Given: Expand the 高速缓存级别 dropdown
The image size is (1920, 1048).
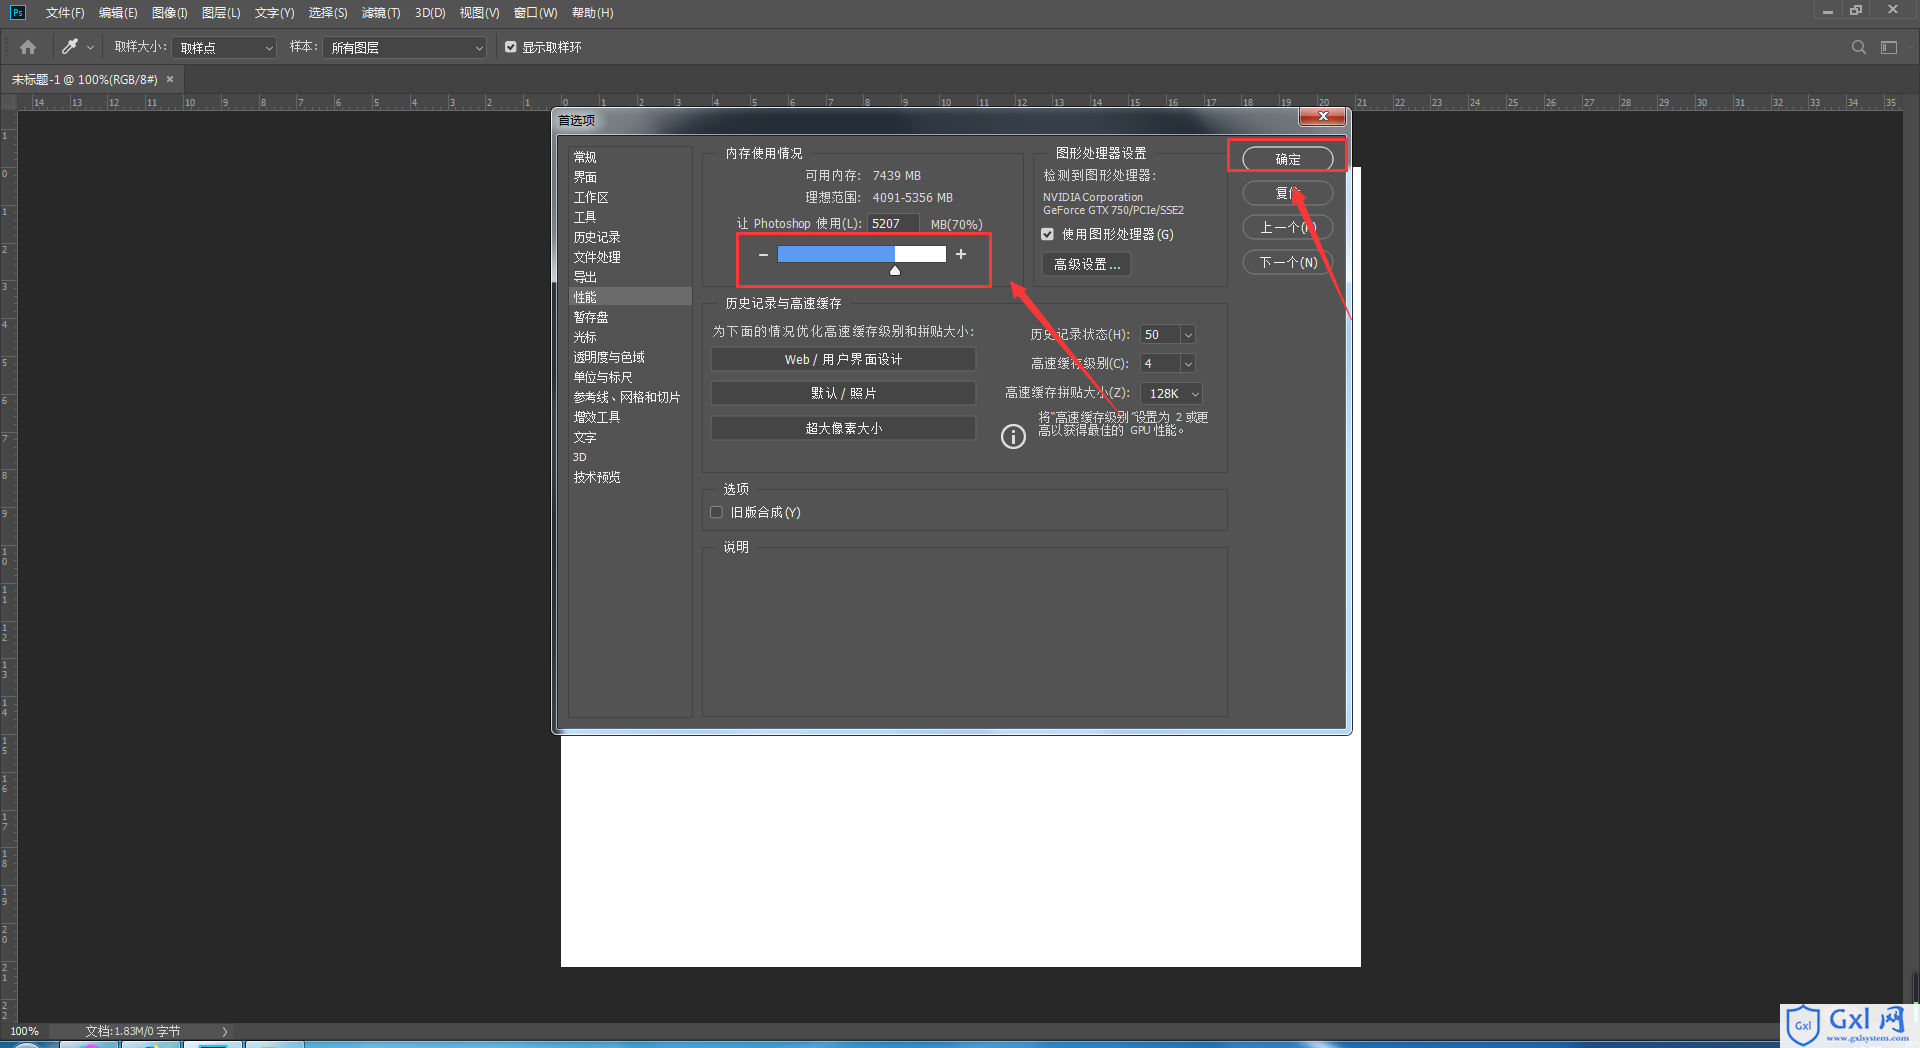Looking at the screenshot, I should pos(1188,364).
